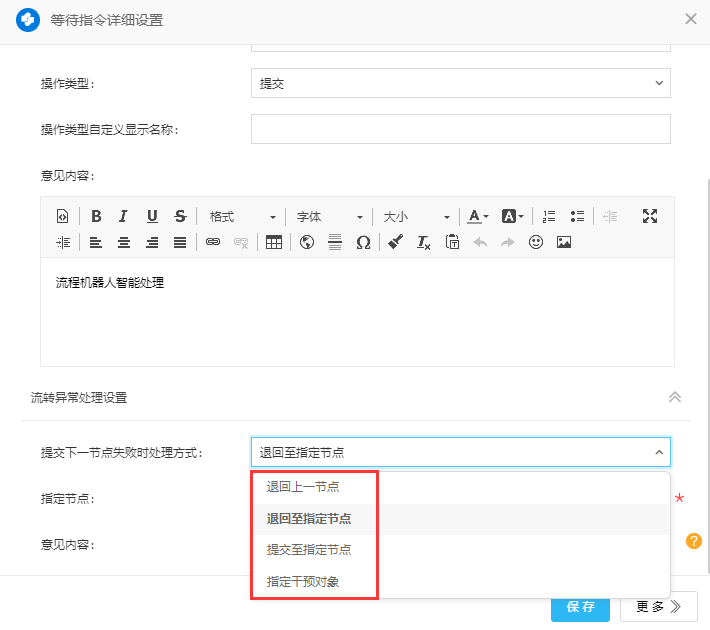Click the 保存 button

[x=580, y=606]
